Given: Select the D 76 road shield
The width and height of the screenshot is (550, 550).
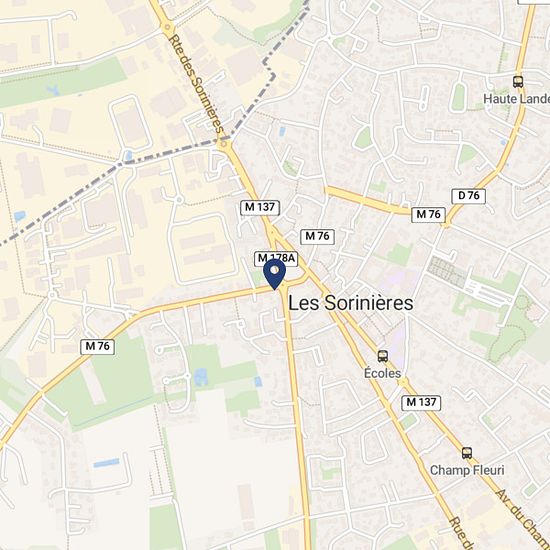Looking at the screenshot, I should 469,196.
